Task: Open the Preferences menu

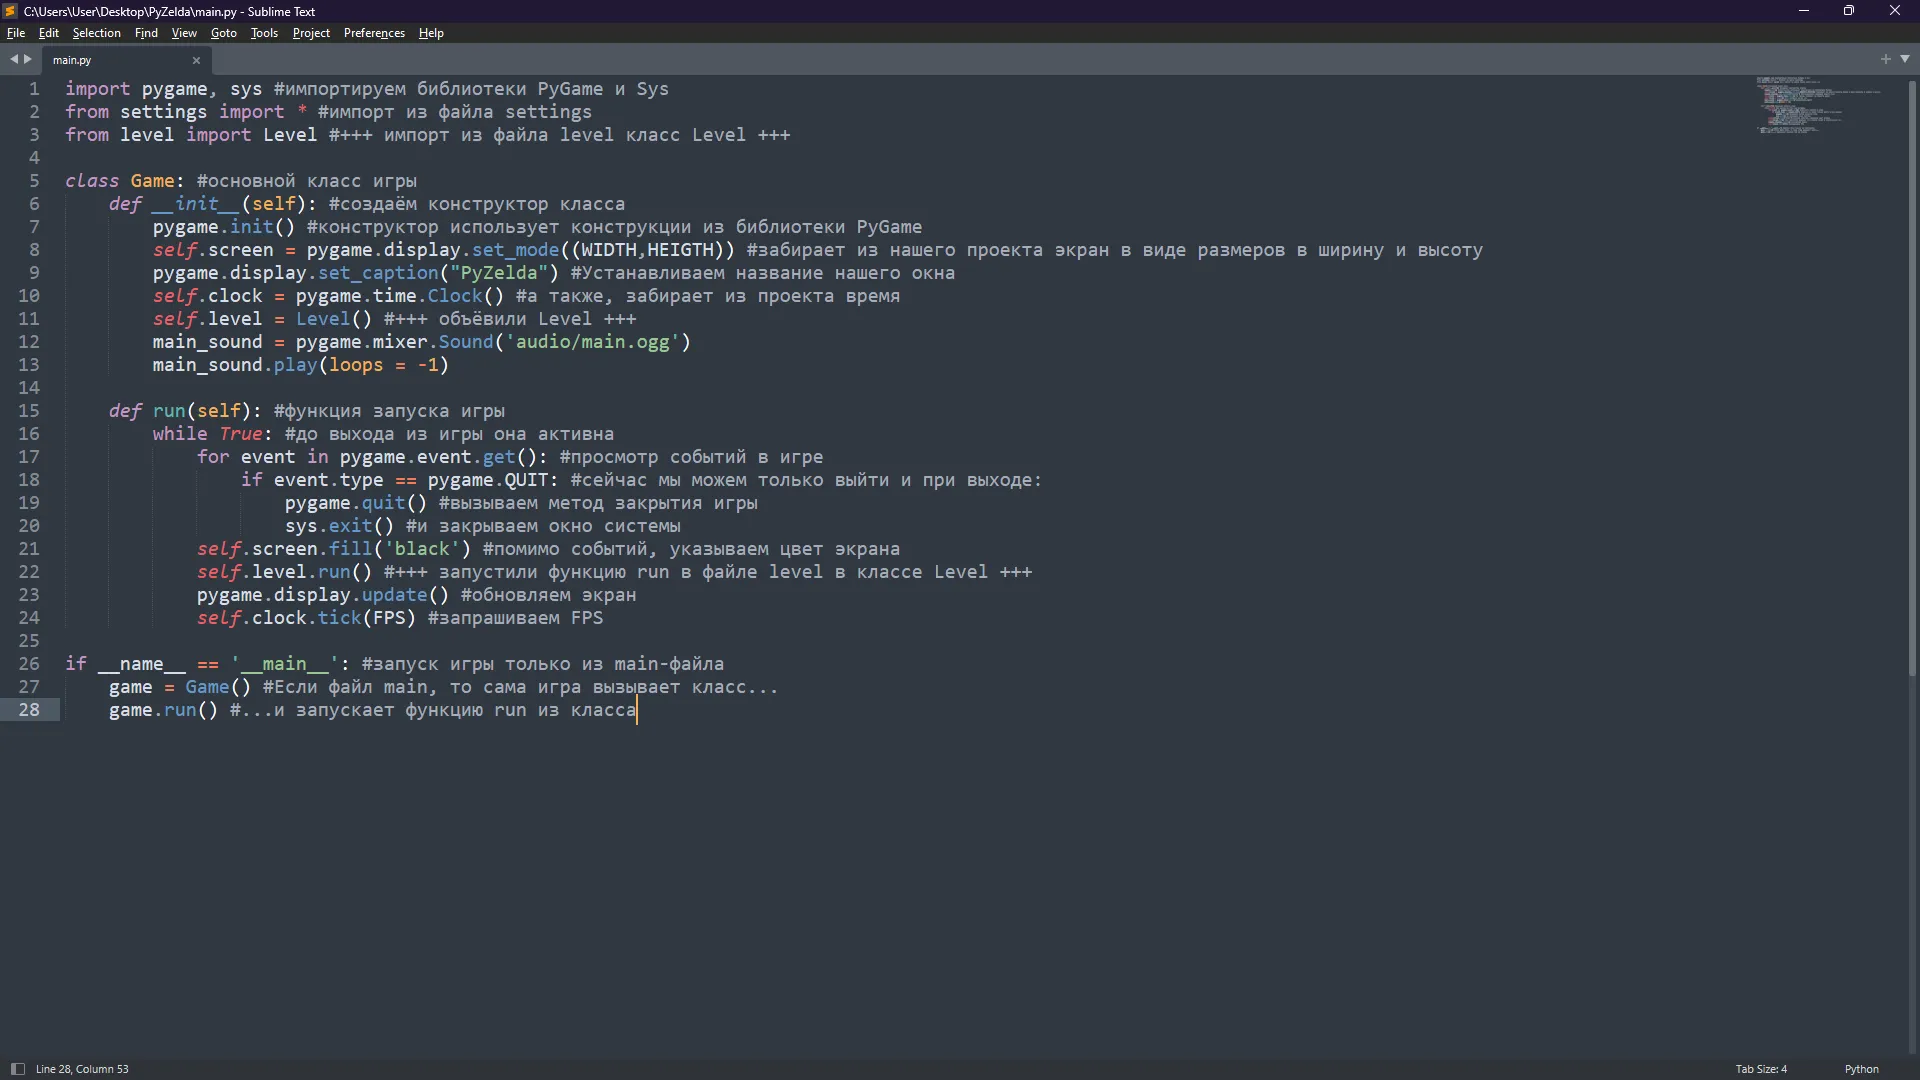Action: coord(374,33)
